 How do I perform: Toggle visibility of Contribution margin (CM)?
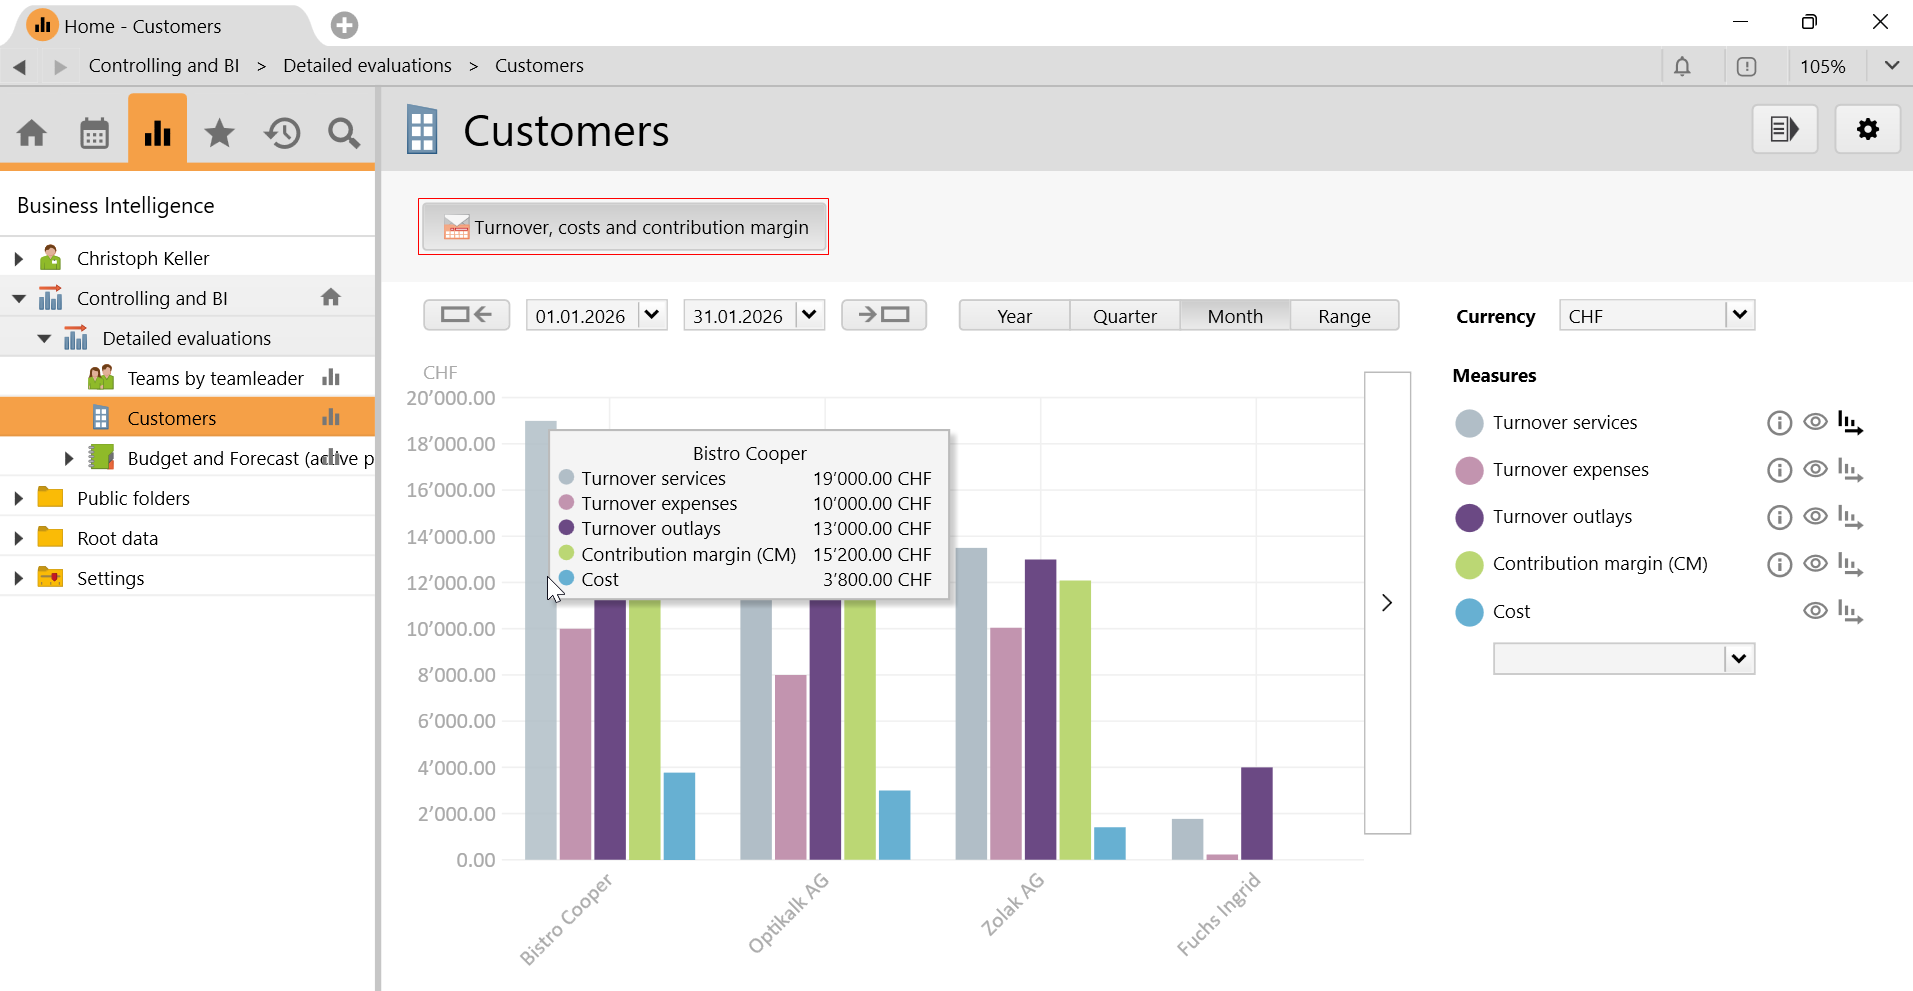coord(1815,564)
